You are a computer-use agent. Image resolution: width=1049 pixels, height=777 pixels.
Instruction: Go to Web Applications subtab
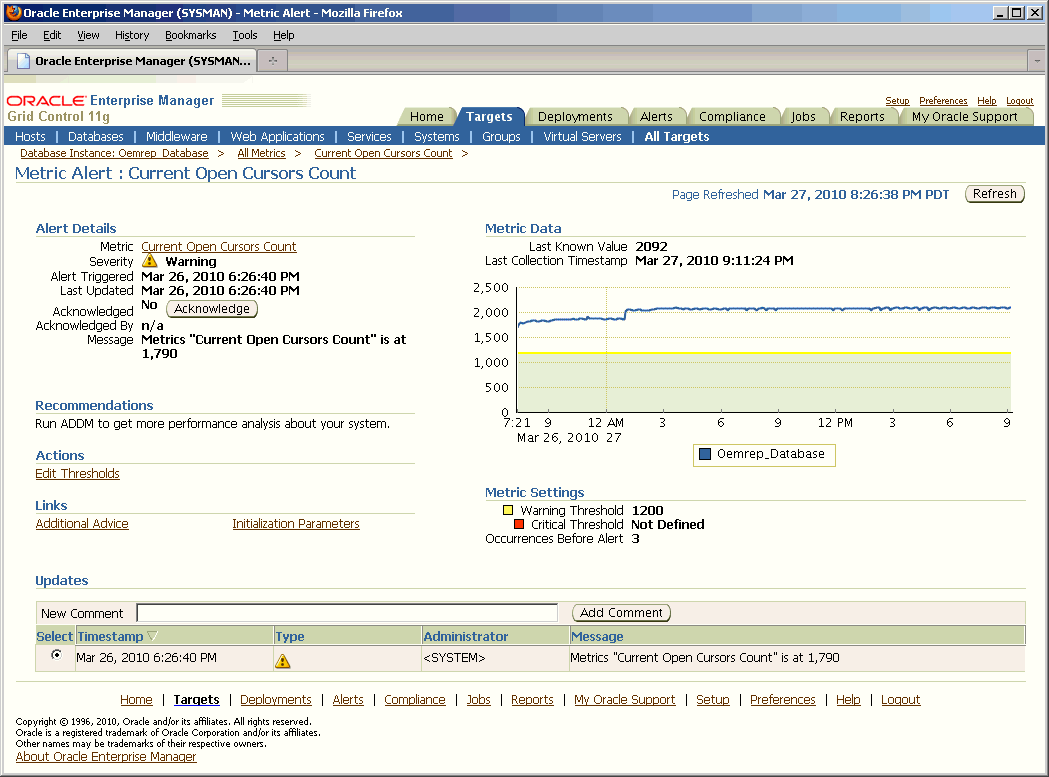coord(278,137)
